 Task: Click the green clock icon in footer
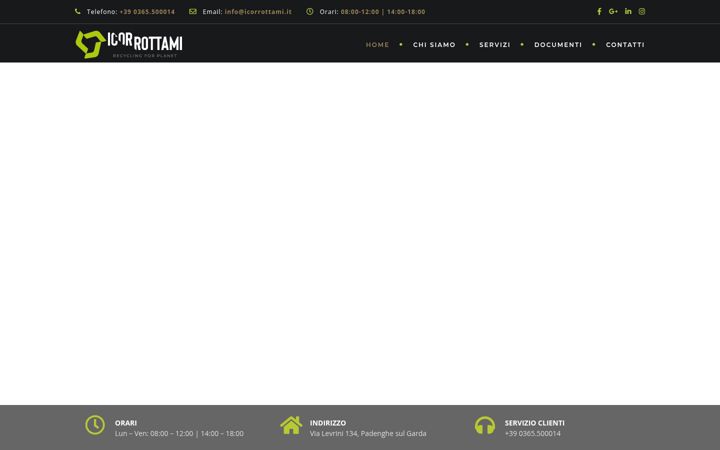point(95,425)
